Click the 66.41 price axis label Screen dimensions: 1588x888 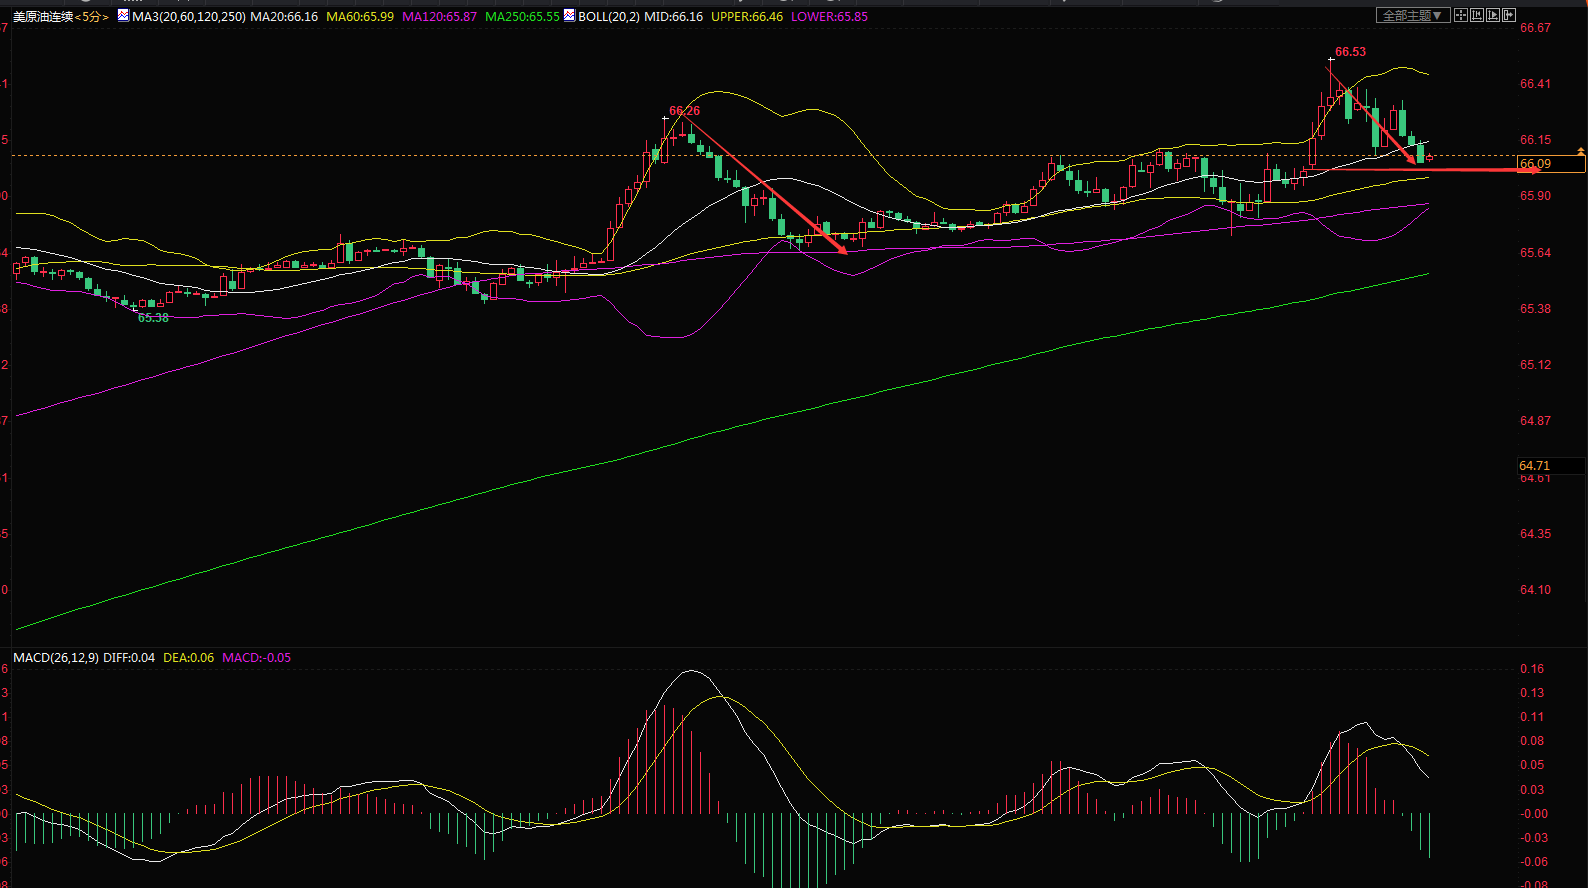[x=1535, y=84]
